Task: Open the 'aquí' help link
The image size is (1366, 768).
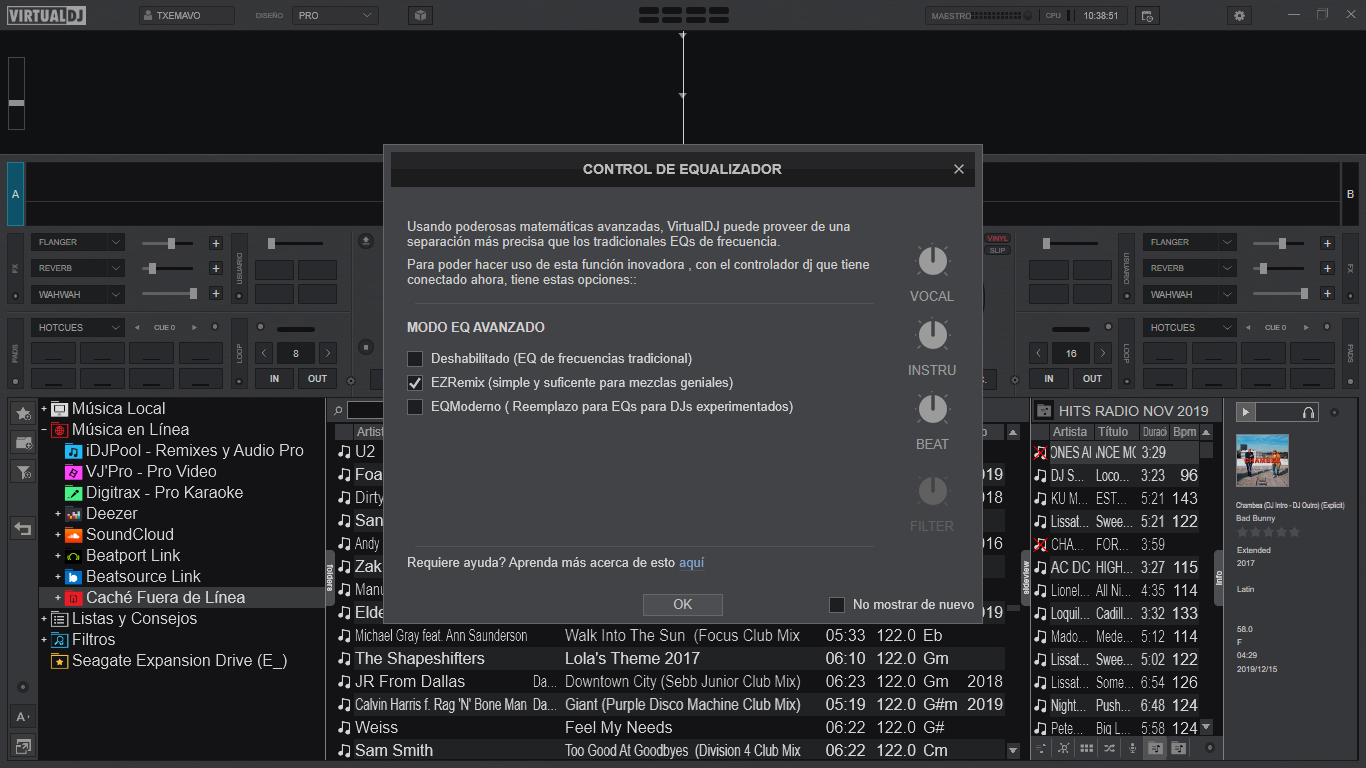Action: 692,563
